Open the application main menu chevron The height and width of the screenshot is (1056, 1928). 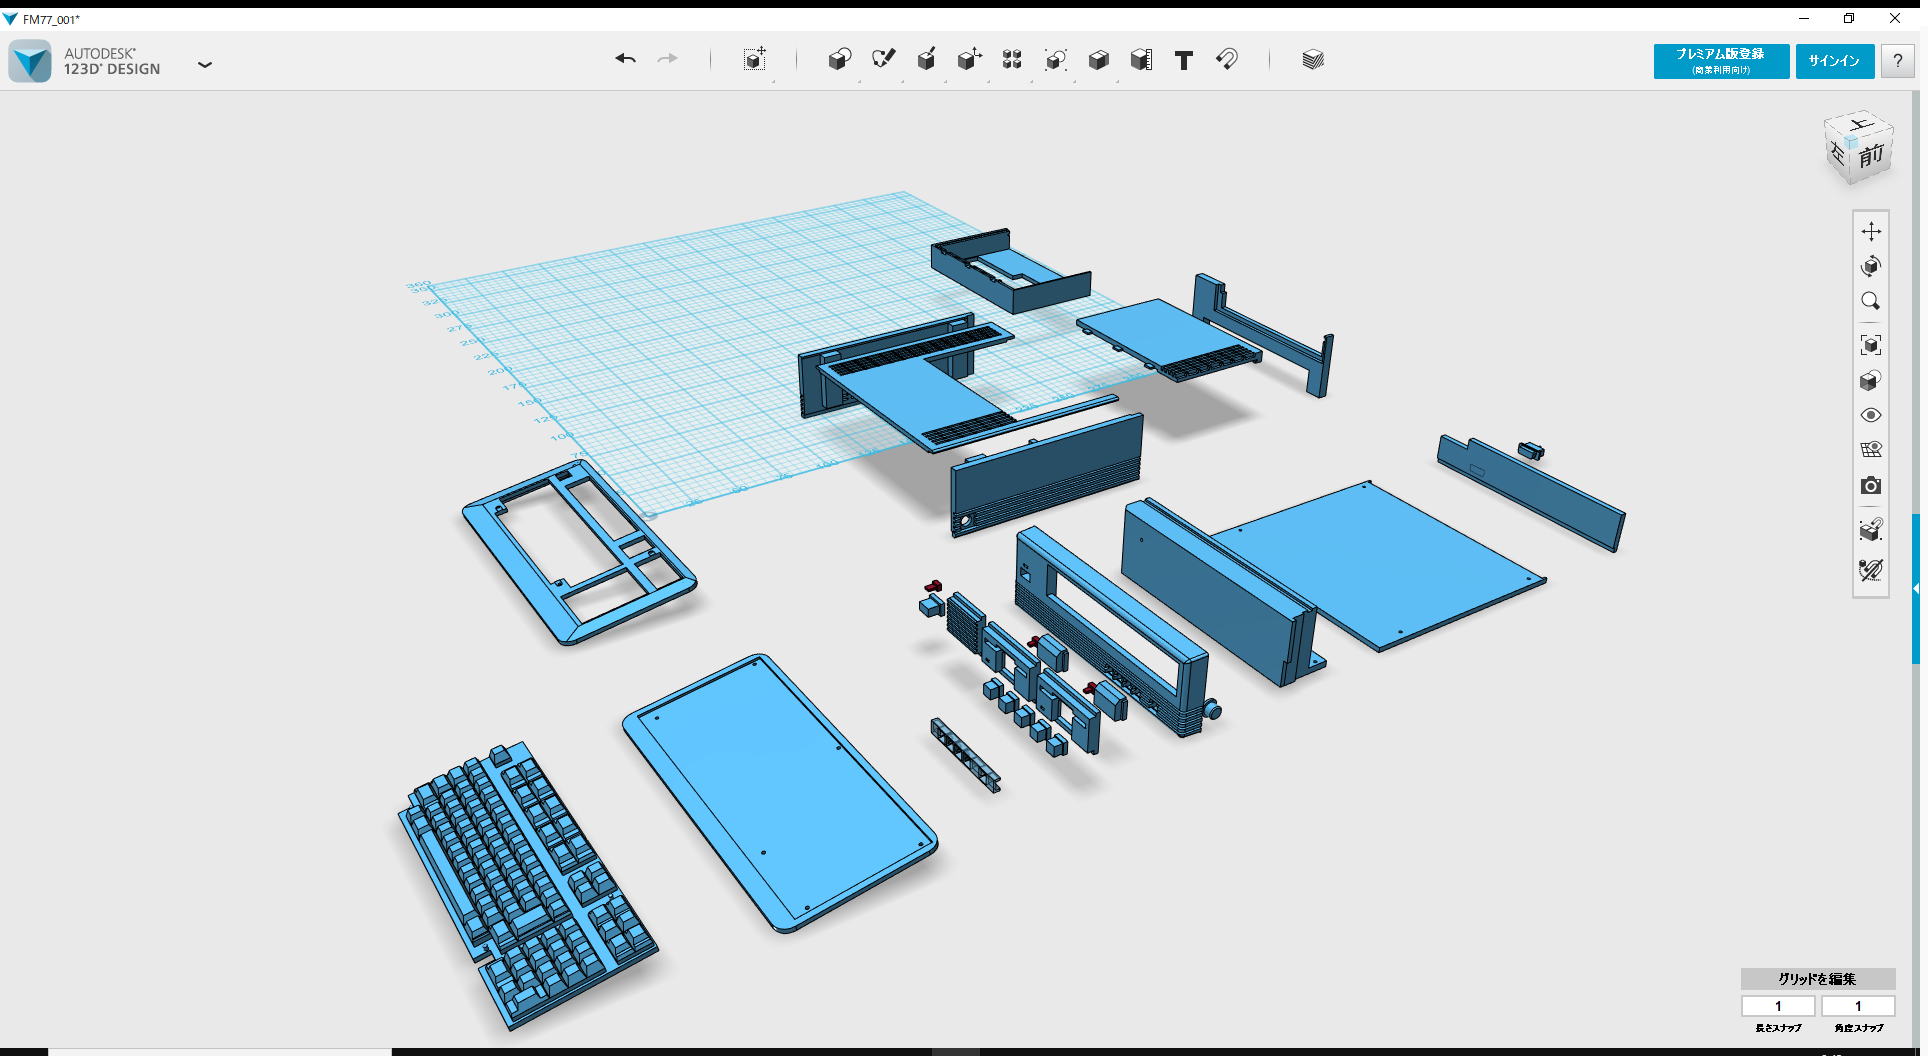pos(205,64)
